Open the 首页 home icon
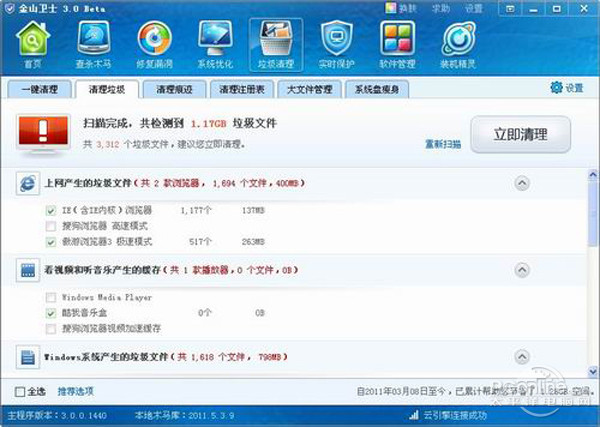This screenshot has width=600, height=427. (x=33, y=45)
